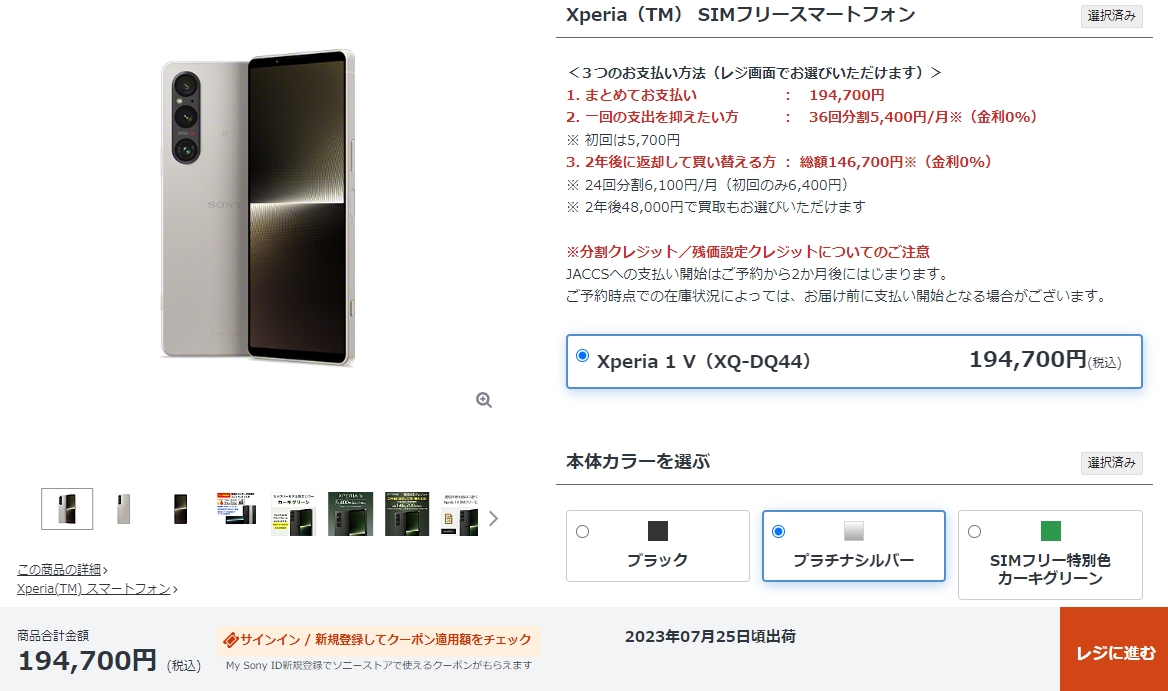Open the Xperia(TM) スマートフォン link
Screen dimensions: 1168x691
[94, 589]
